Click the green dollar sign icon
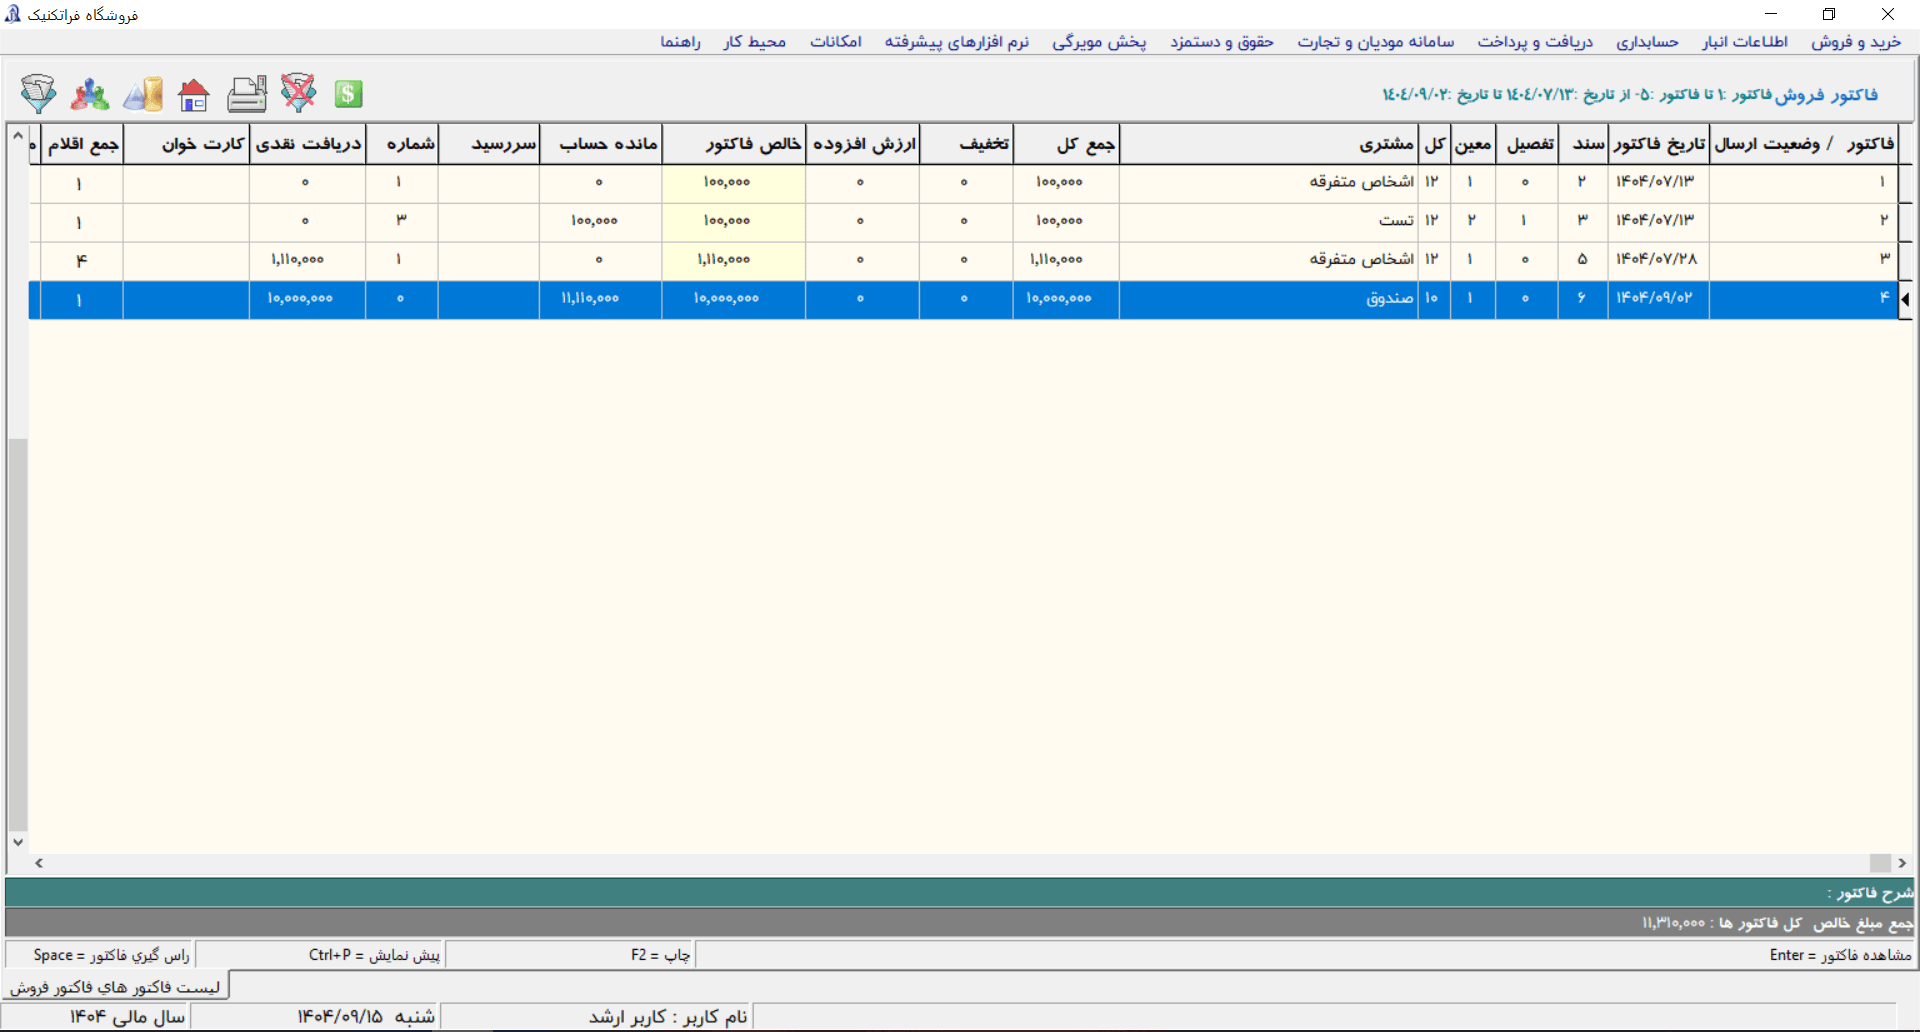The width and height of the screenshot is (1920, 1032). [348, 94]
